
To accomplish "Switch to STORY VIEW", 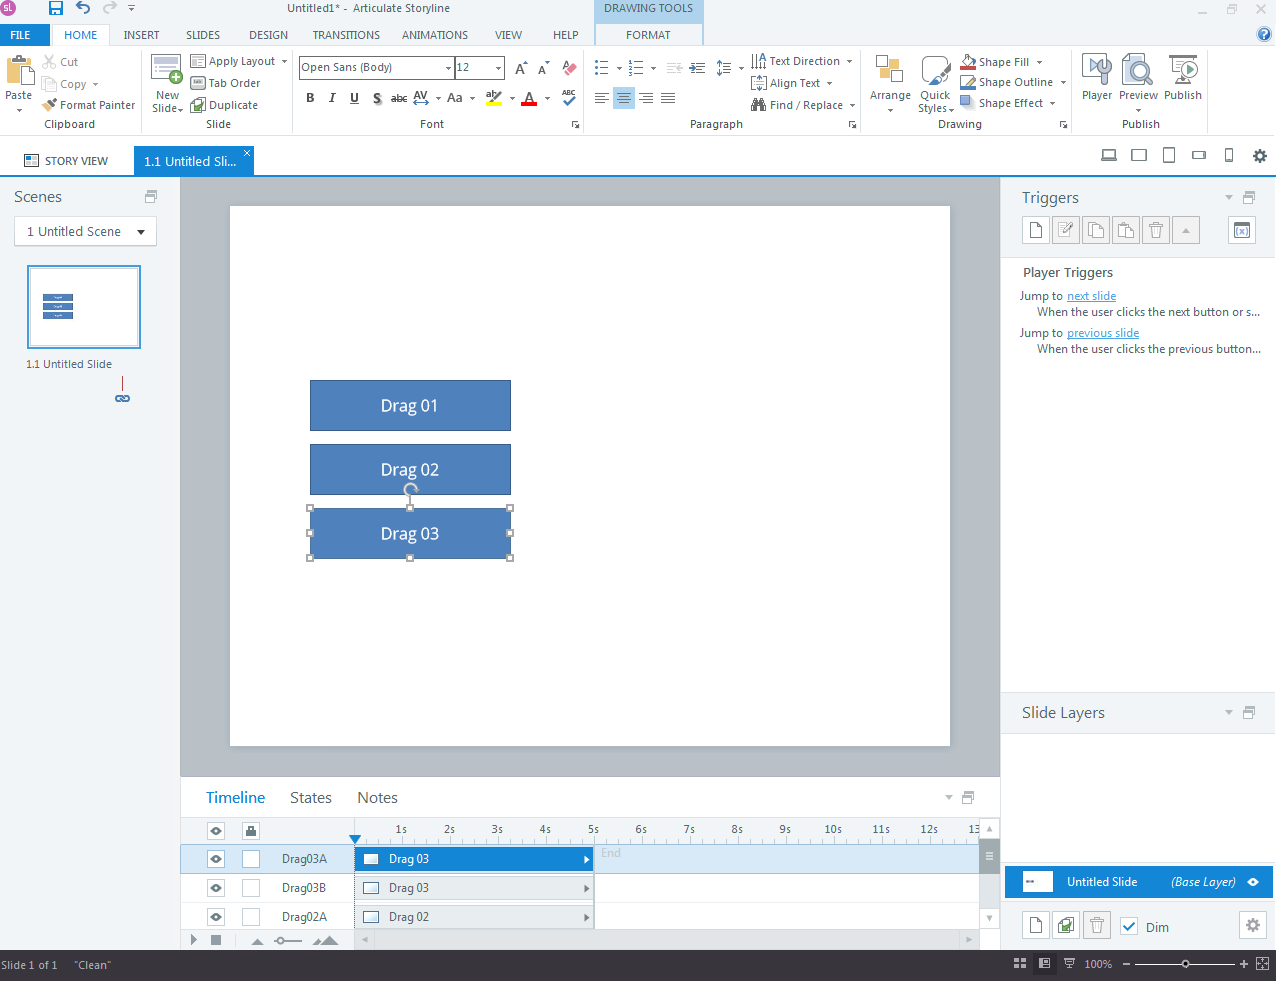I will click(x=66, y=161).
